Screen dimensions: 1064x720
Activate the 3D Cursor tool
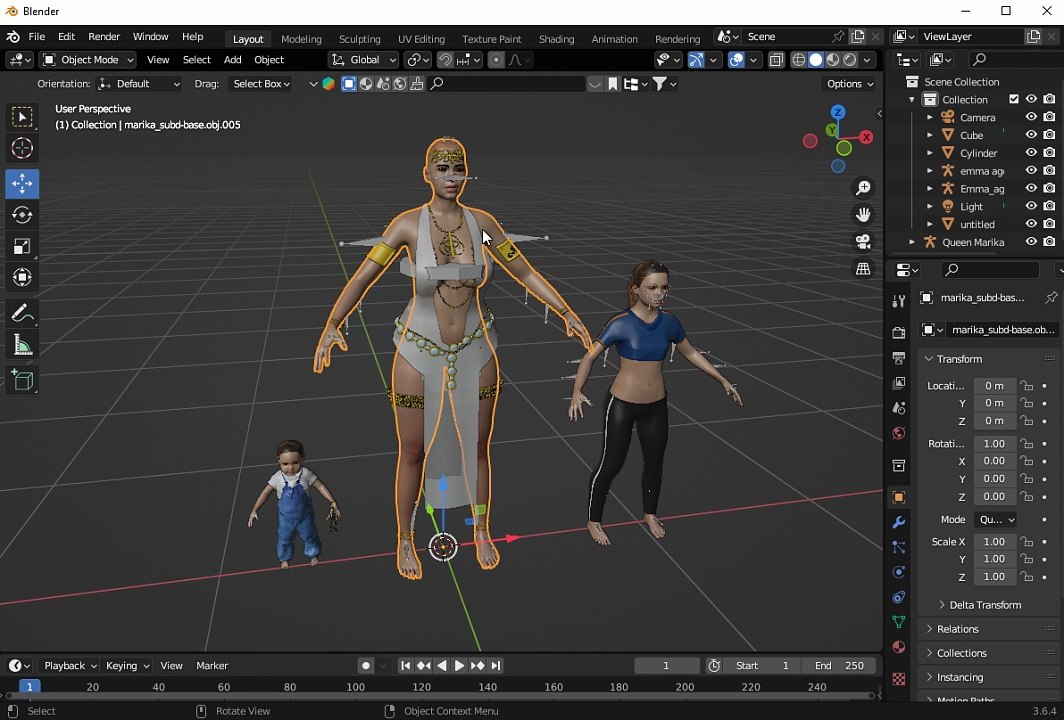(x=22, y=148)
